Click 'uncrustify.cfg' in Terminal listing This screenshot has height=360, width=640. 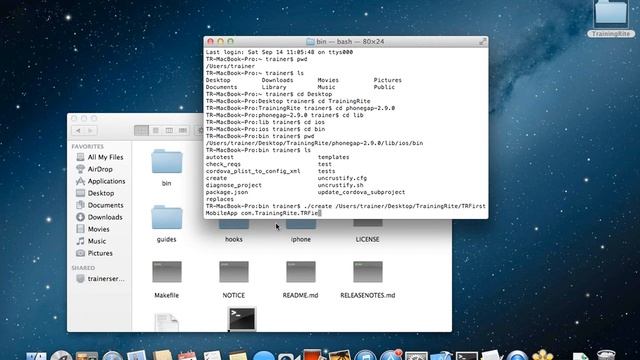pos(342,178)
